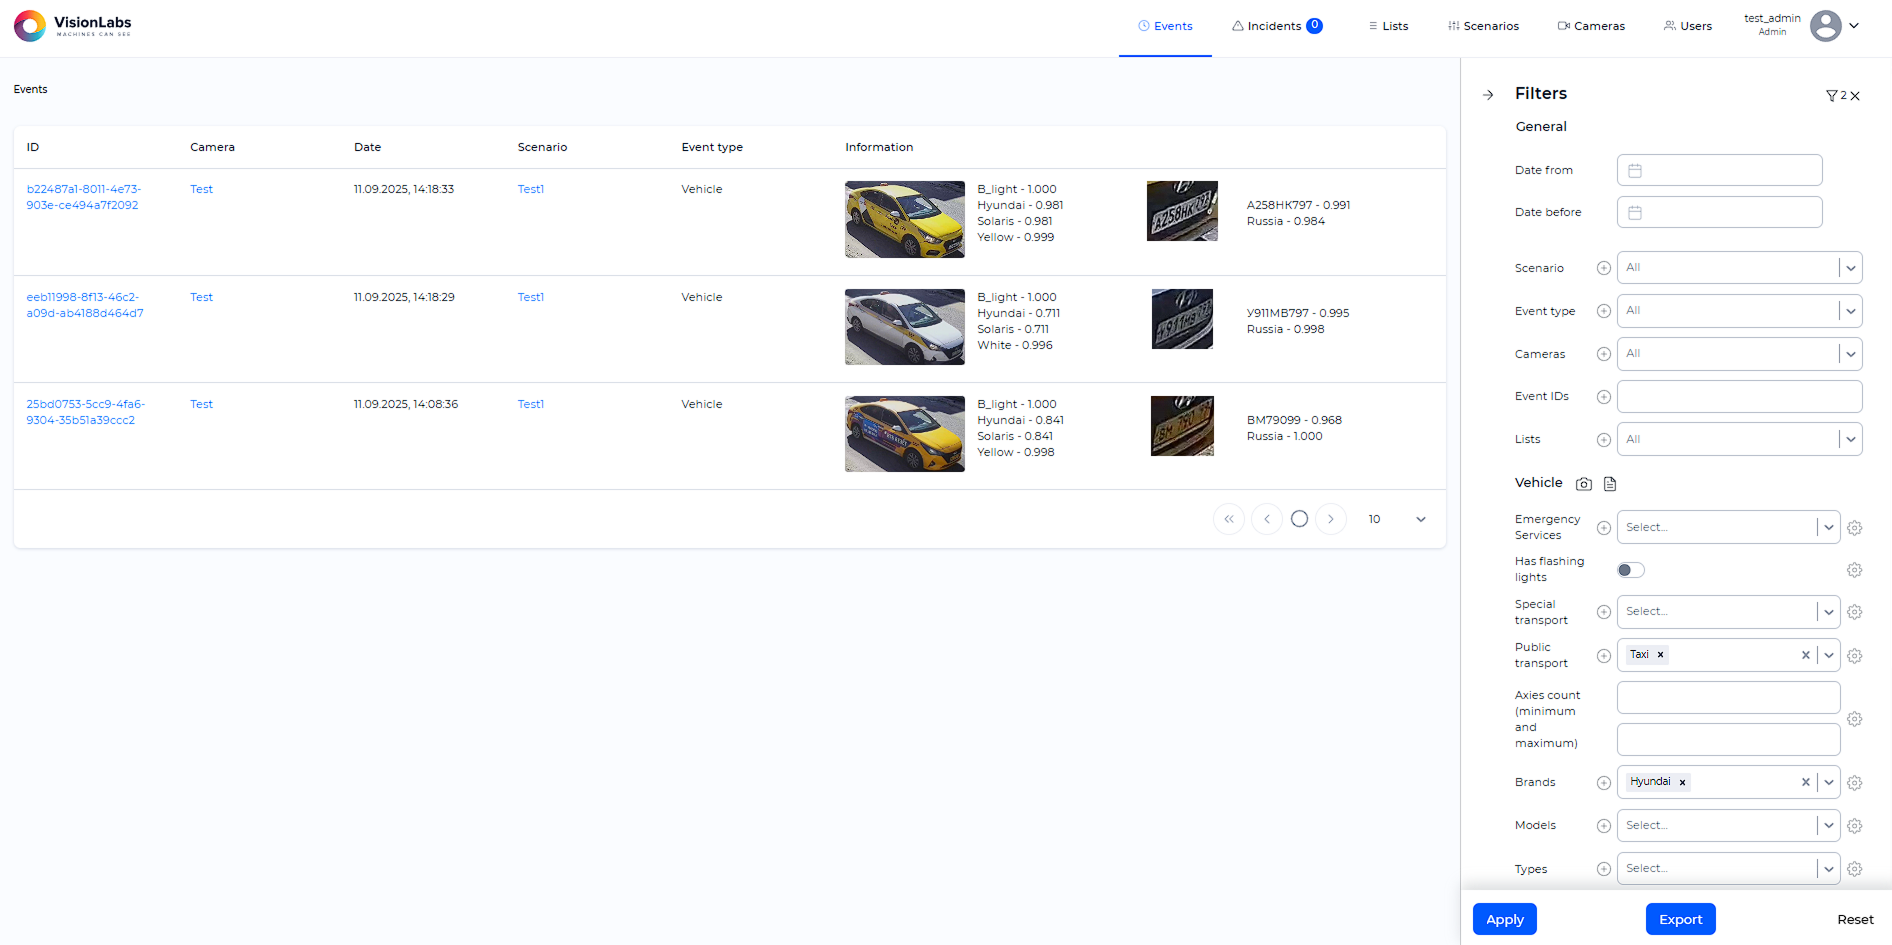The height and width of the screenshot is (945, 1892).
Task: Jump to first page with double-chevron icon
Action: [x=1229, y=519]
